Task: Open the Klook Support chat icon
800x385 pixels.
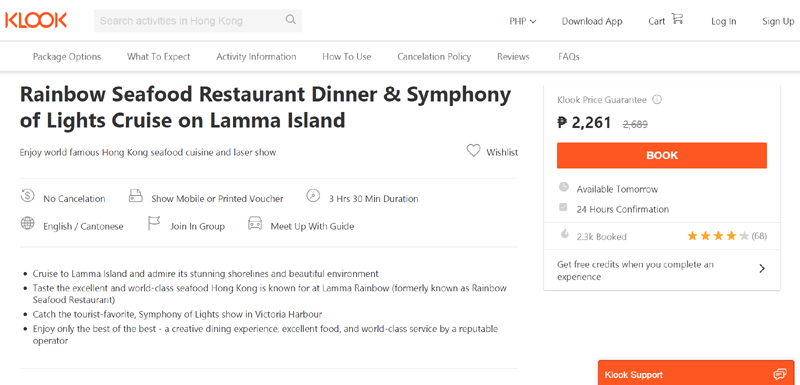Action: 779,374
